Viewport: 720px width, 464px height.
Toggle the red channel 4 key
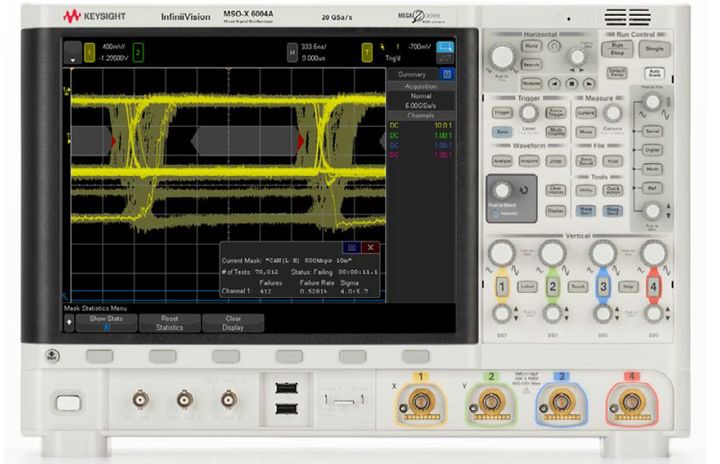[653, 286]
